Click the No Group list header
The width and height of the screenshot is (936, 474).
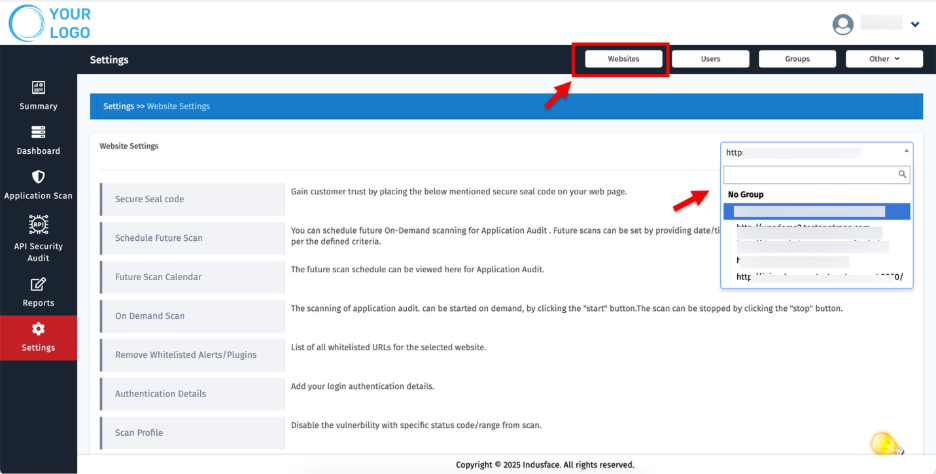pos(746,195)
